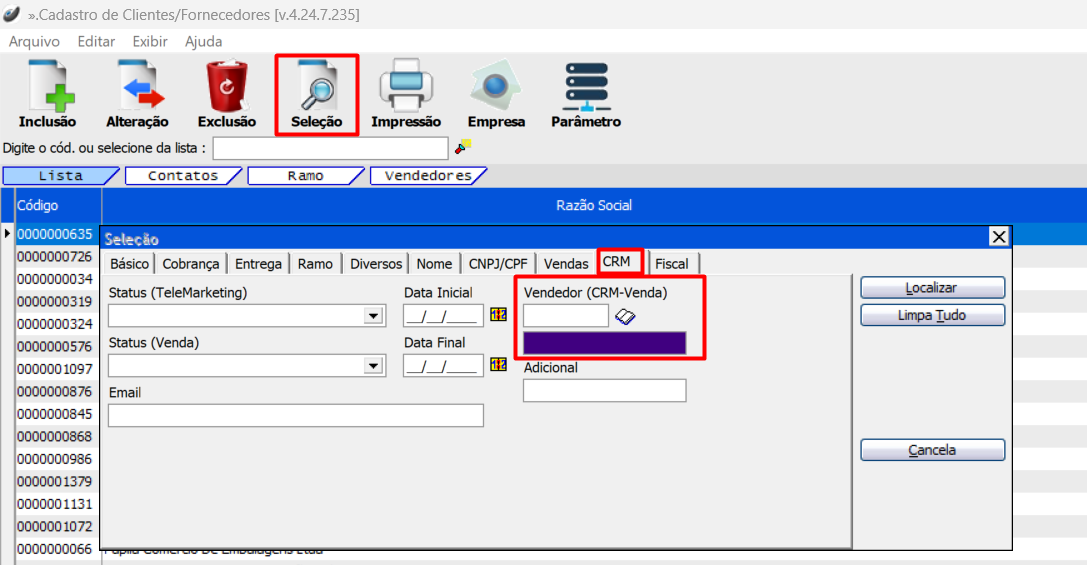Click the Impressão printer icon

point(406,87)
